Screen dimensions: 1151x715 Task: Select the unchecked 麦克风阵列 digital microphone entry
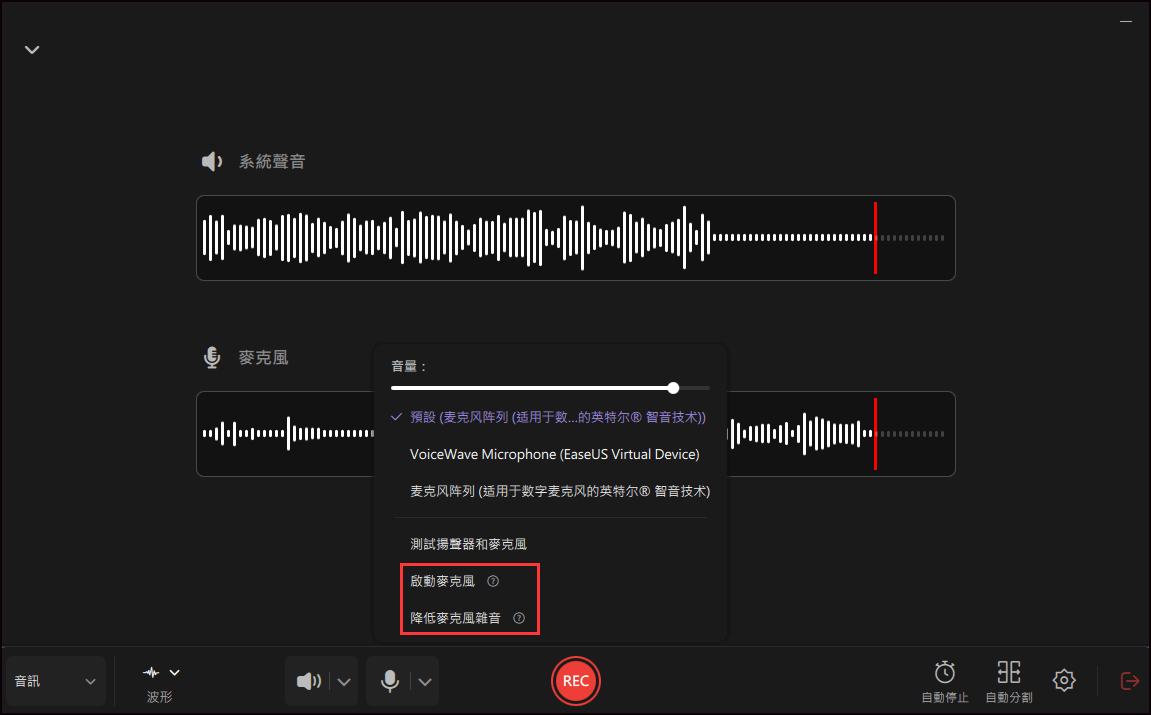[x=560, y=491]
